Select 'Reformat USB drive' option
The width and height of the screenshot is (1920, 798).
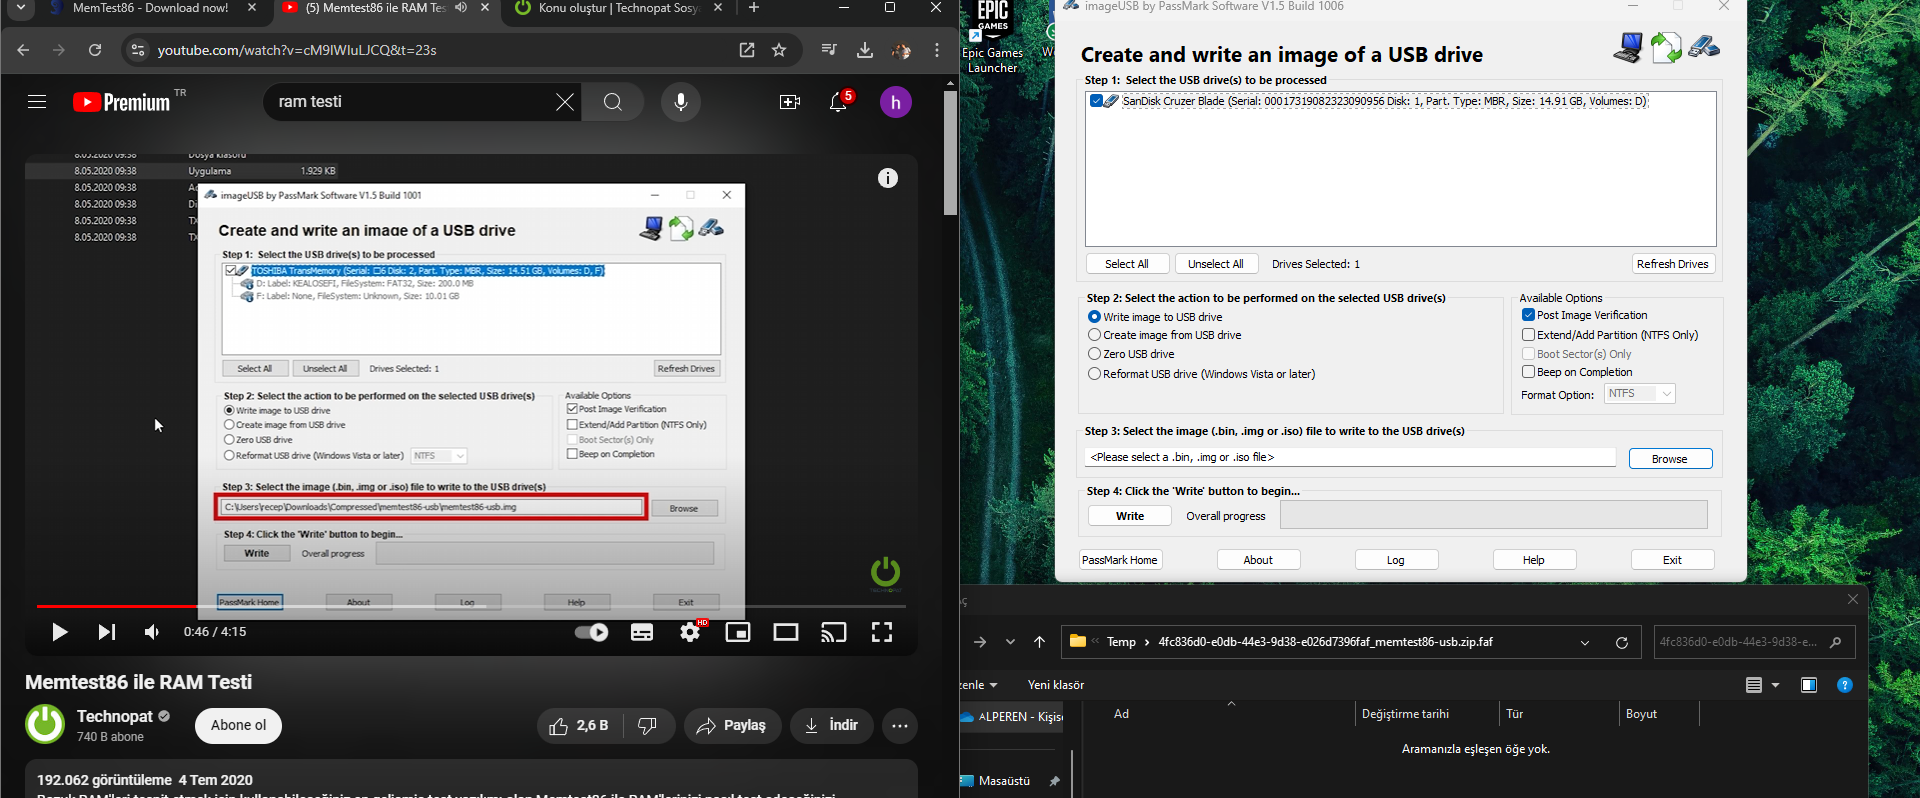click(x=1094, y=374)
